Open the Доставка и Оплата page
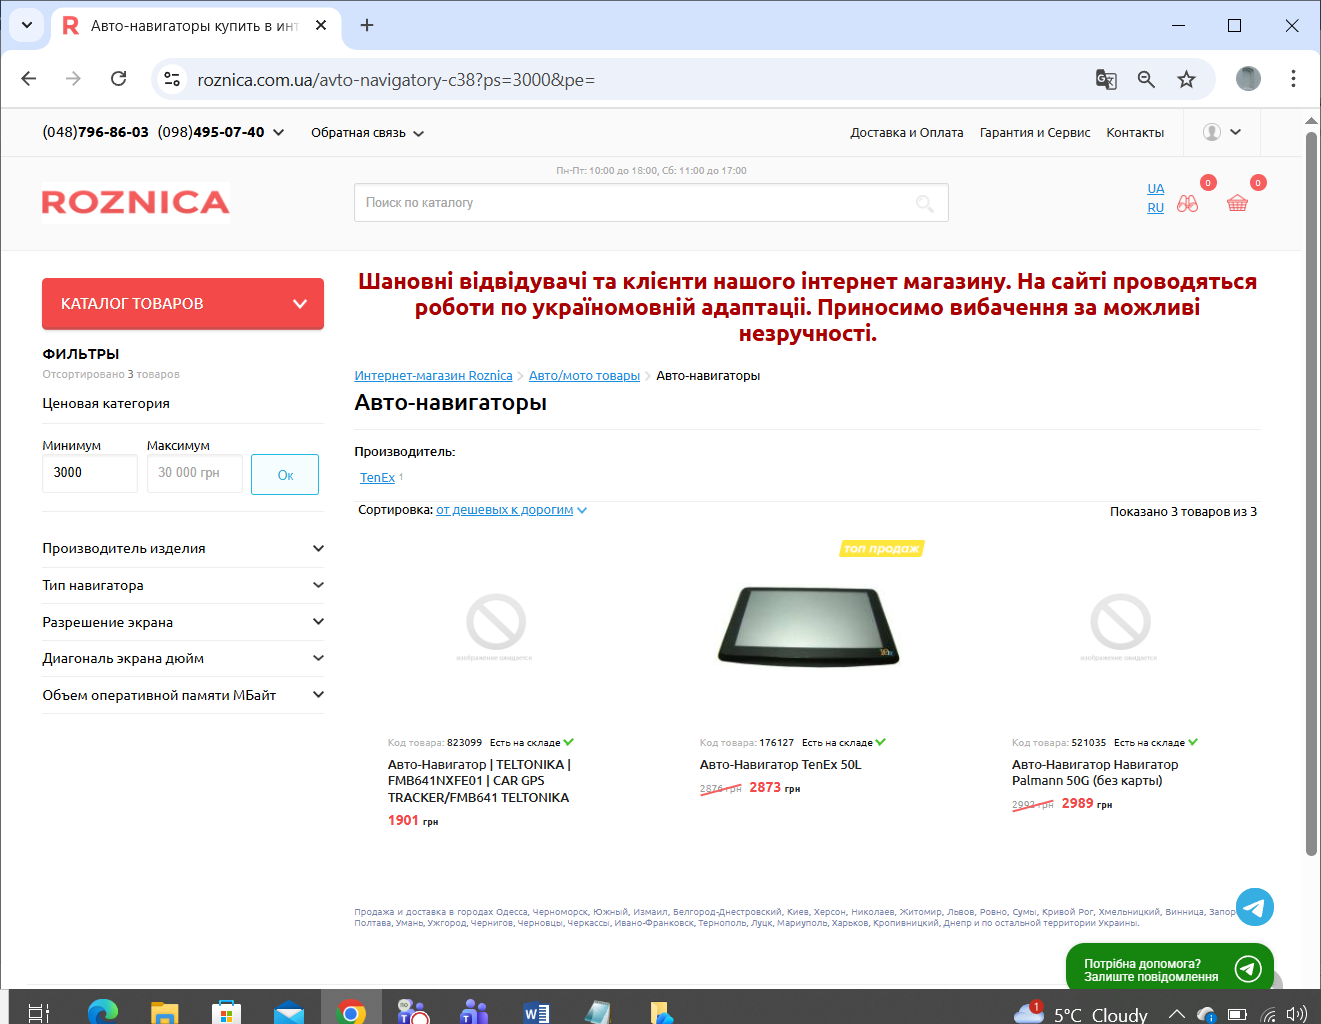Screen dimensions: 1321x1024 [x=906, y=132]
